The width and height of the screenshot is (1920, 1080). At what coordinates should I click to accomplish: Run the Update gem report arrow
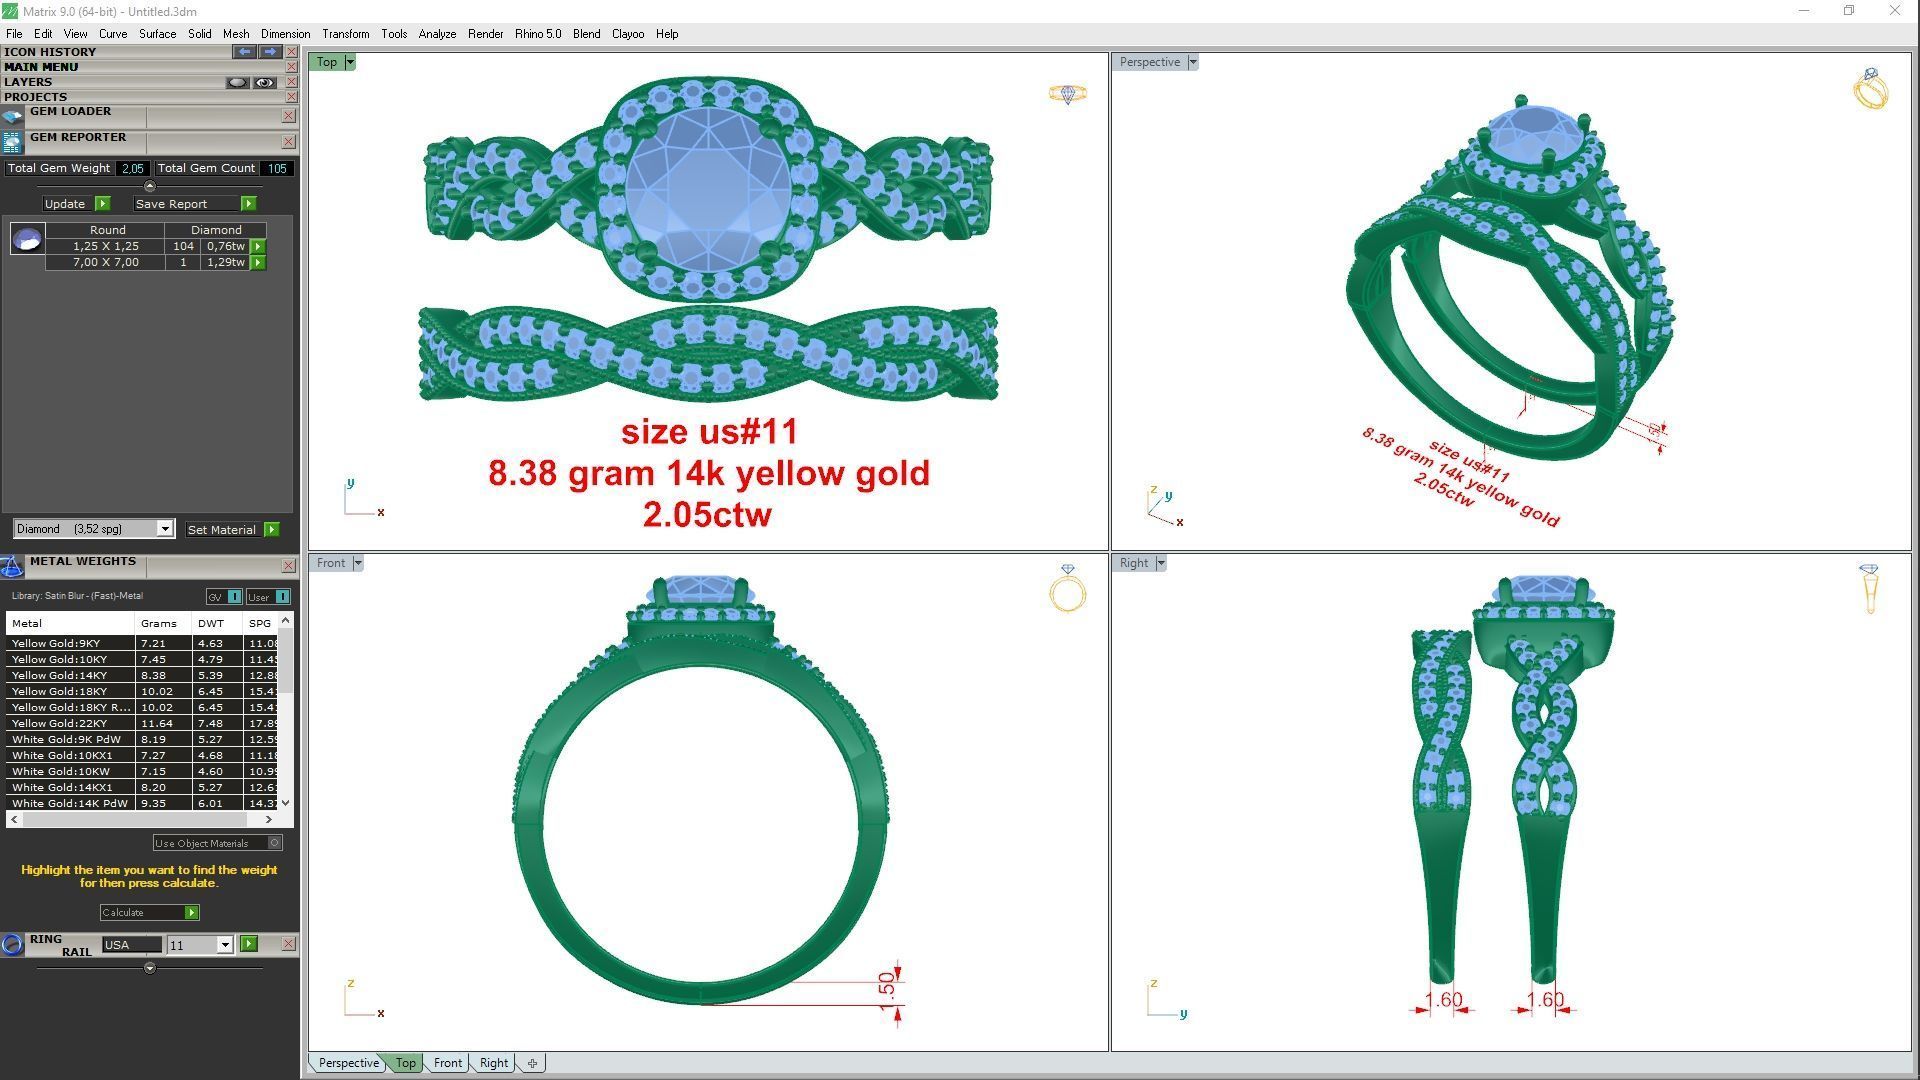coord(102,204)
